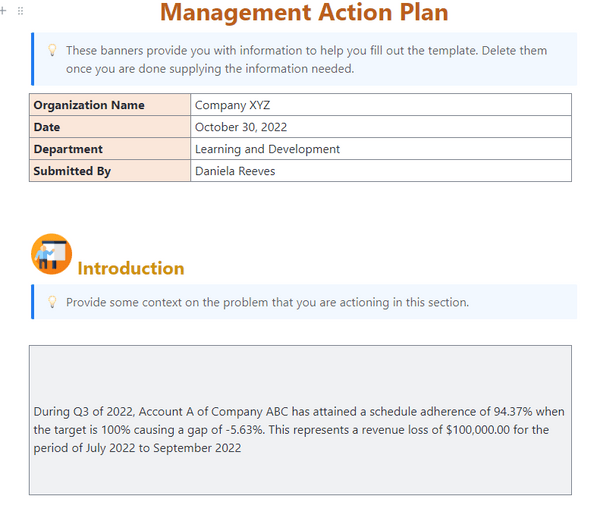Image resolution: width=600 pixels, height=527 pixels.
Task: Edit the Learning and Development cell
Action: click(x=380, y=149)
